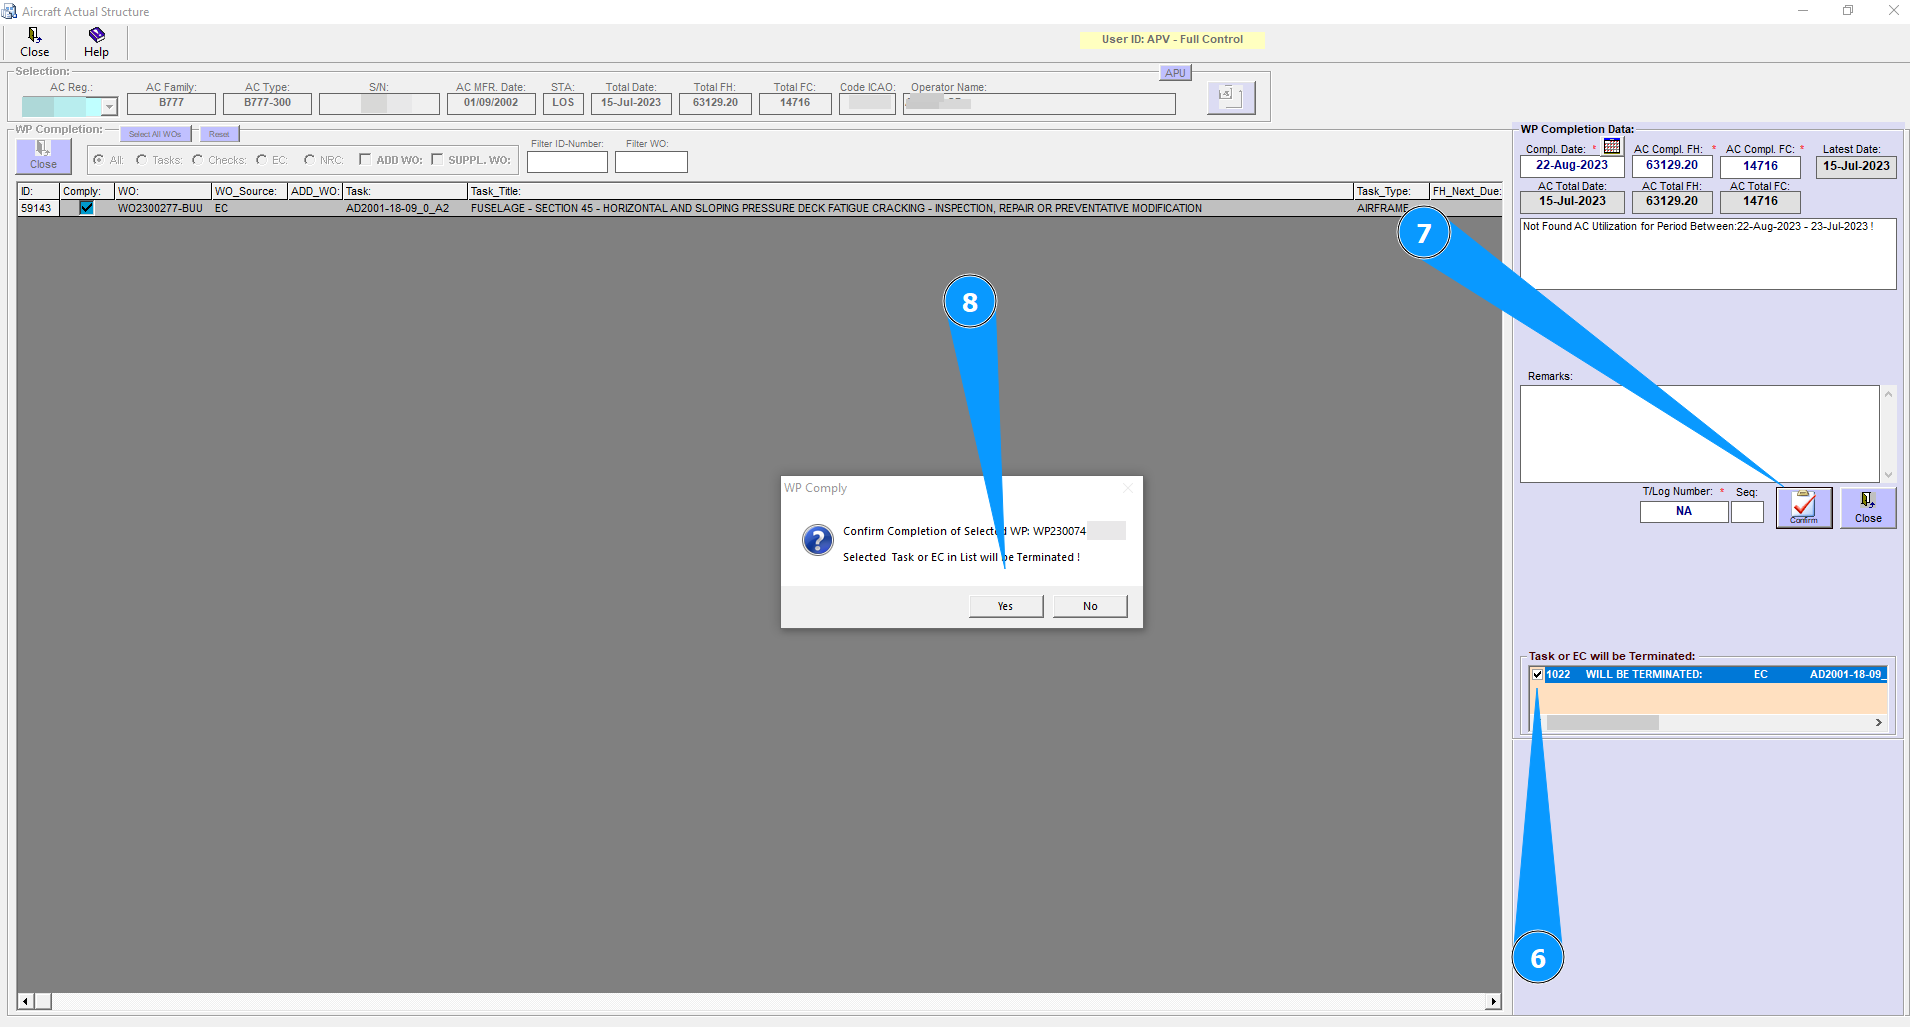1910x1027 pixels.
Task: Select the Checks radio button
Action: tap(197, 160)
